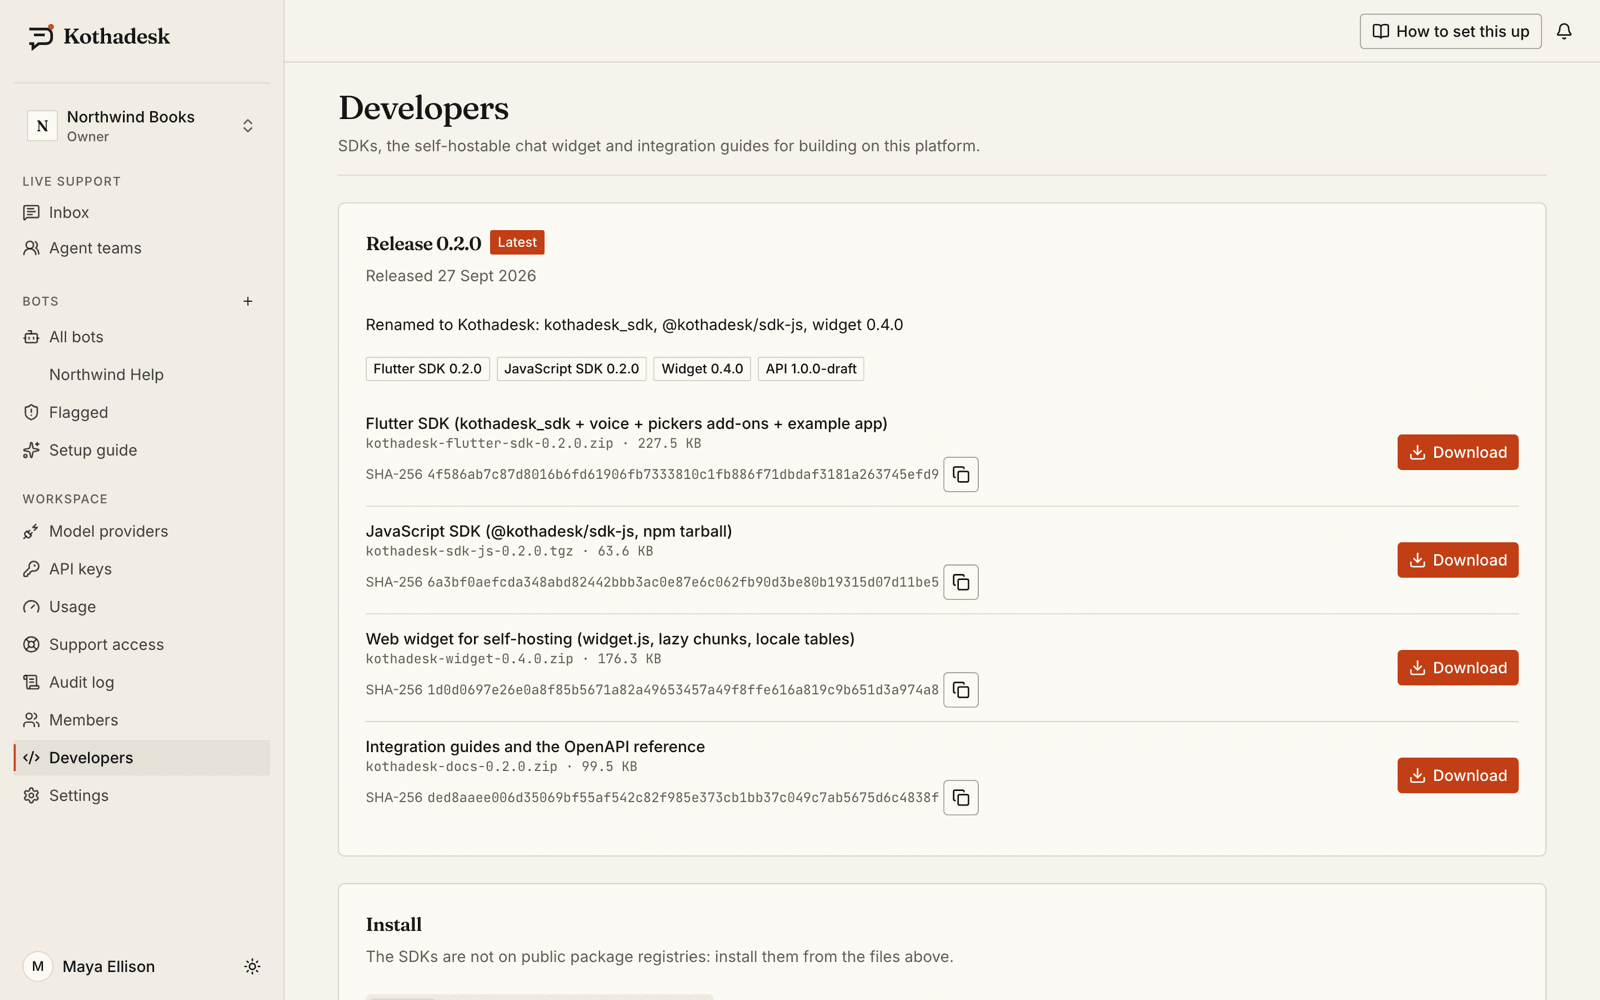Open API keys
This screenshot has height=1000, width=1600.
coord(141,569)
